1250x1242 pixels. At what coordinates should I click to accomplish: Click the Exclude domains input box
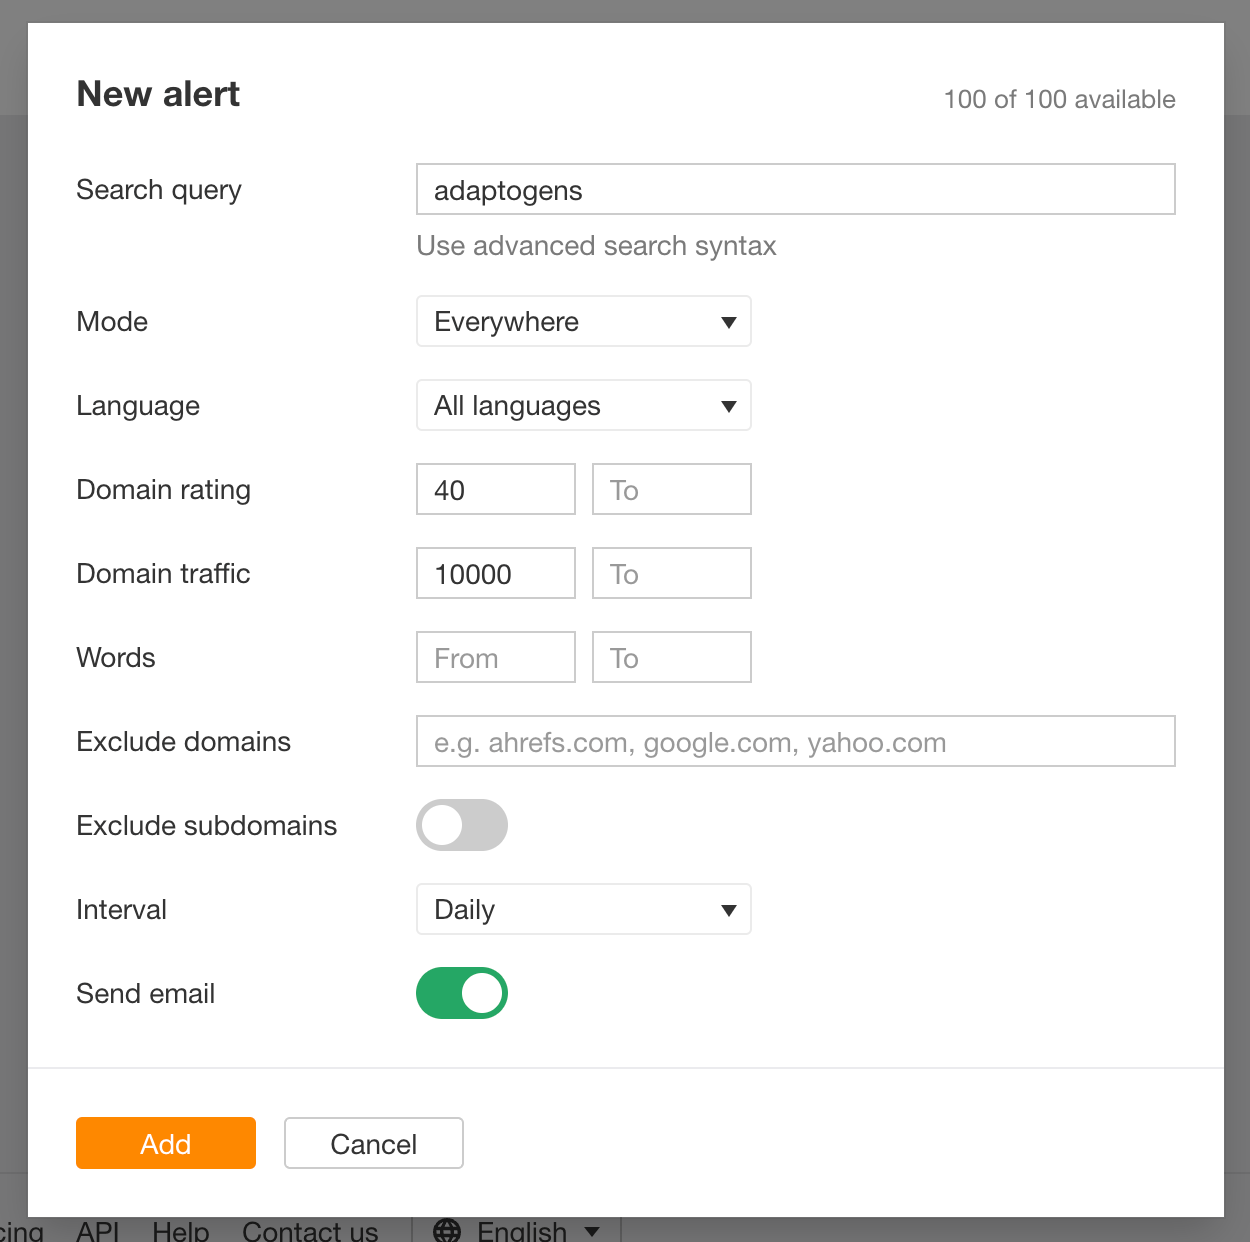tap(795, 741)
